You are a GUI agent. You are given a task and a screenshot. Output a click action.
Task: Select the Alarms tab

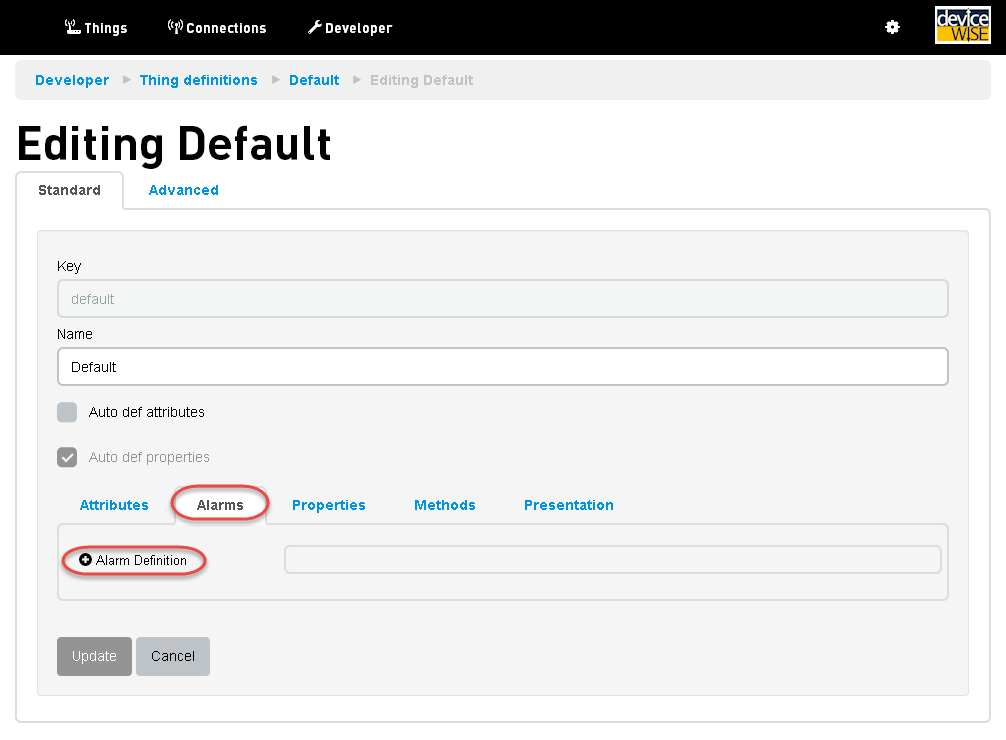click(220, 505)
